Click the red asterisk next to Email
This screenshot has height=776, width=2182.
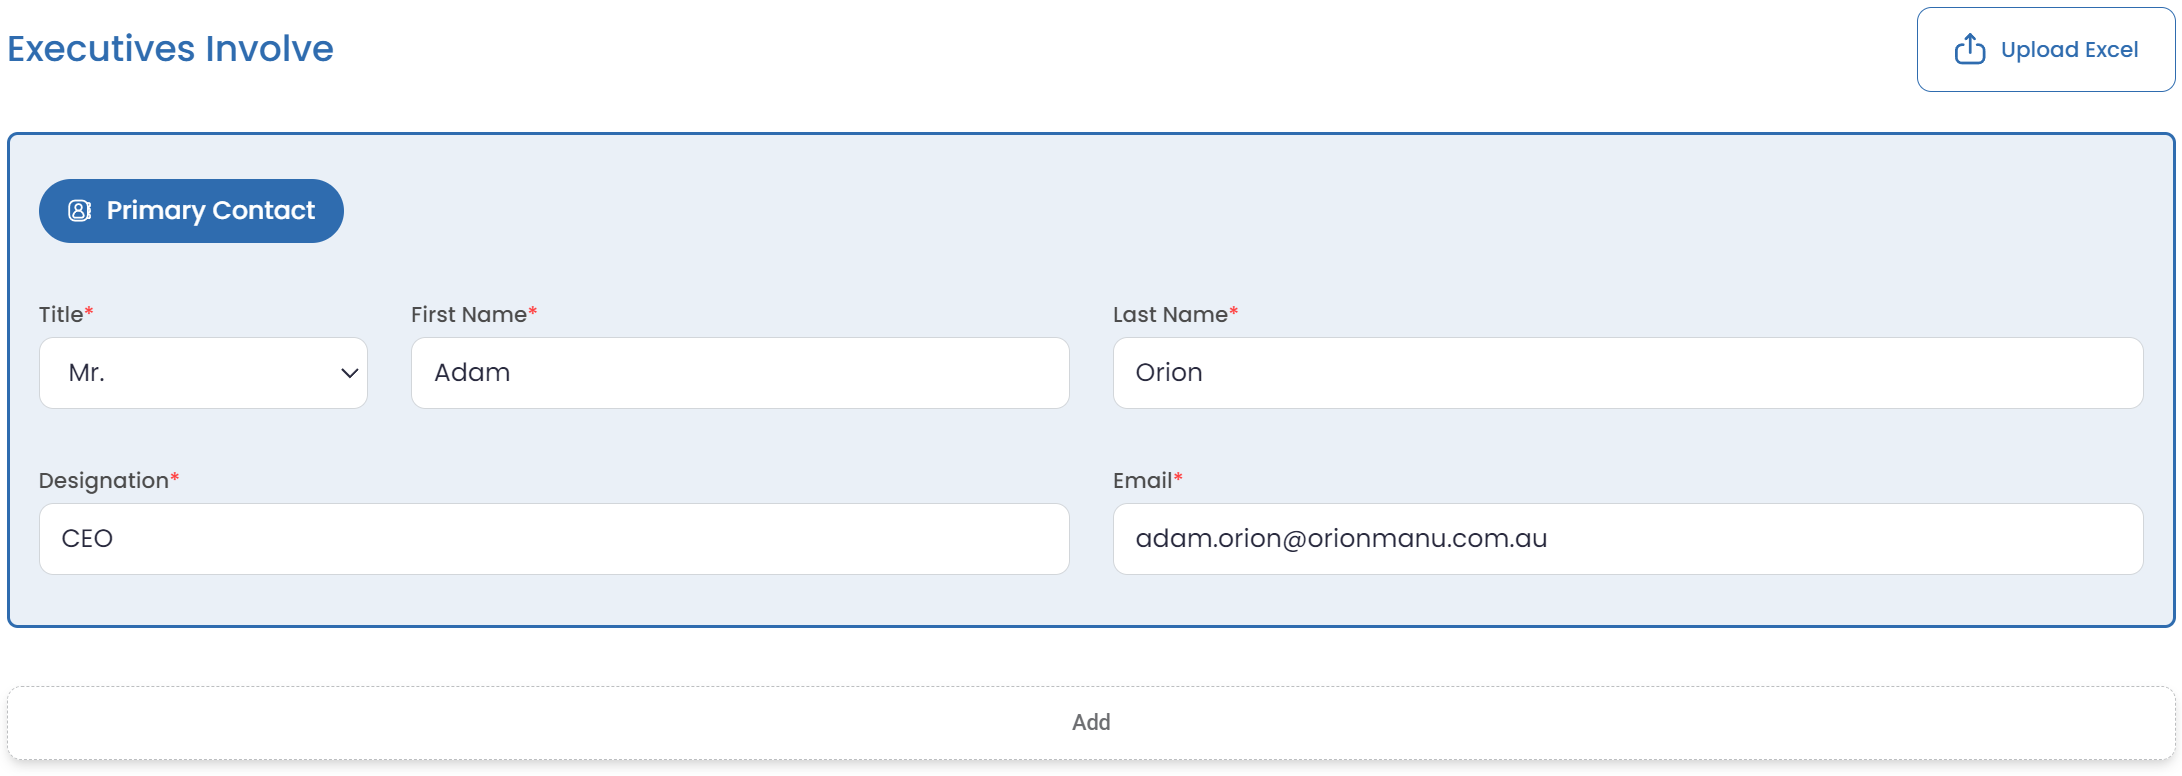(1178, 478)
